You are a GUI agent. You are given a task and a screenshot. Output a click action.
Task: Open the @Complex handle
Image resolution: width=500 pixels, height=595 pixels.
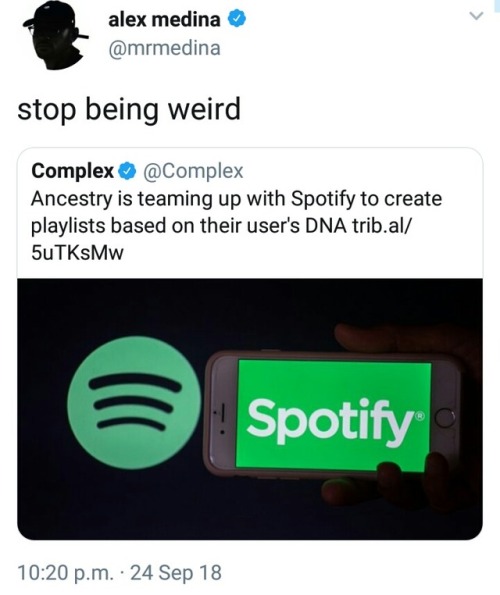point(193,171)
